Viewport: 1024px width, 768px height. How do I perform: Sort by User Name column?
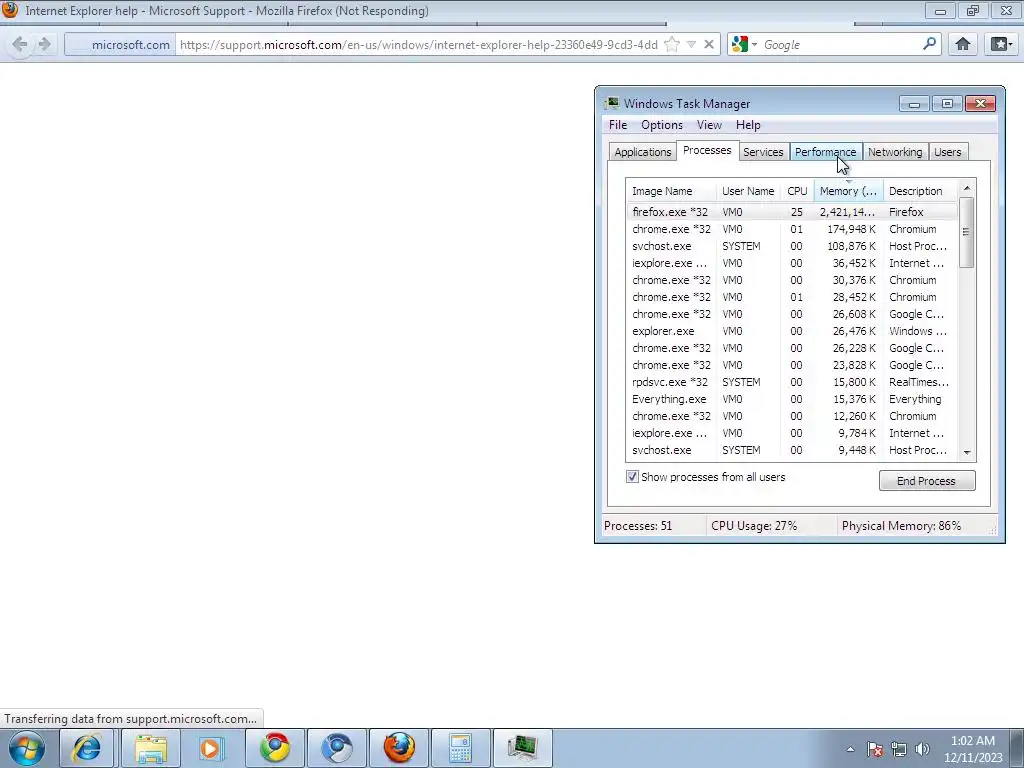[x=748, y=191]
